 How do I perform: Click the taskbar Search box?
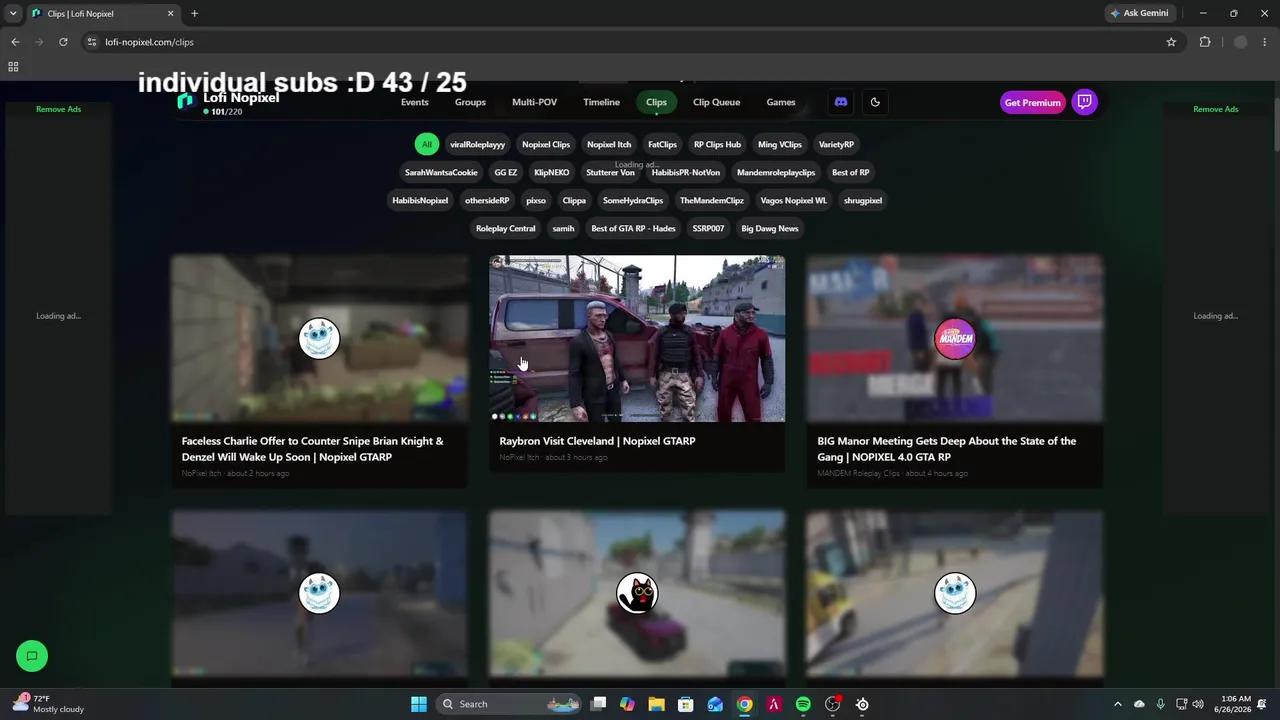(510, 704)
